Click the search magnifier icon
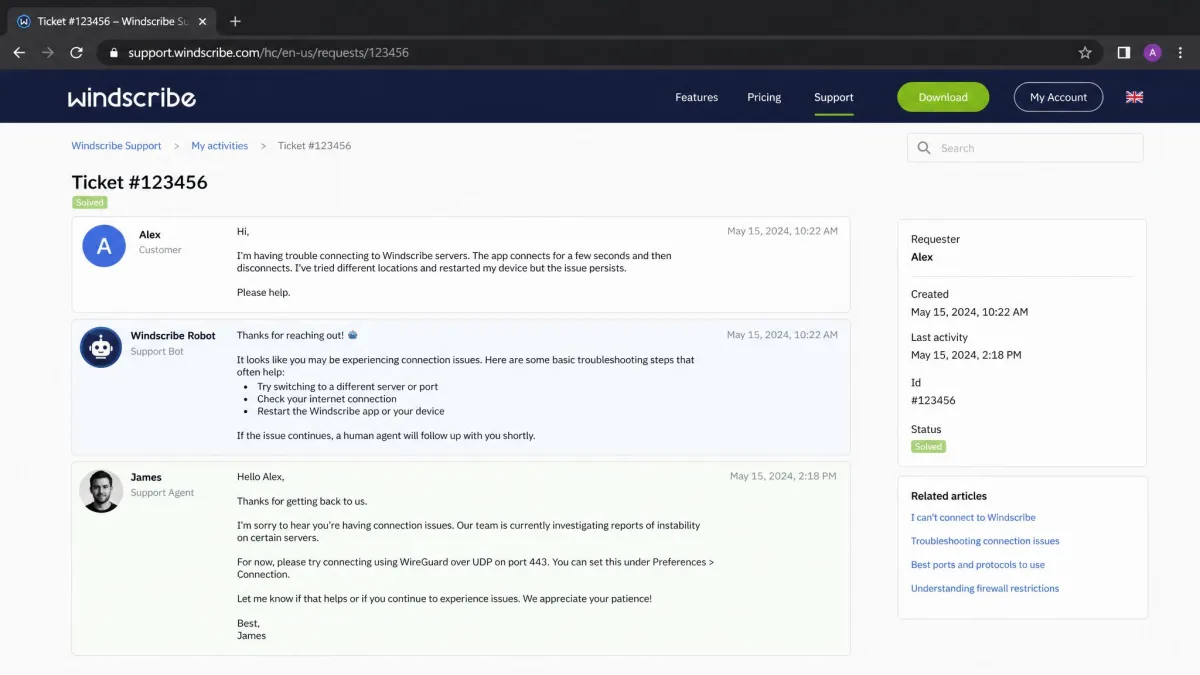Viewport: 1200px width, 675px height. point(924,148)
